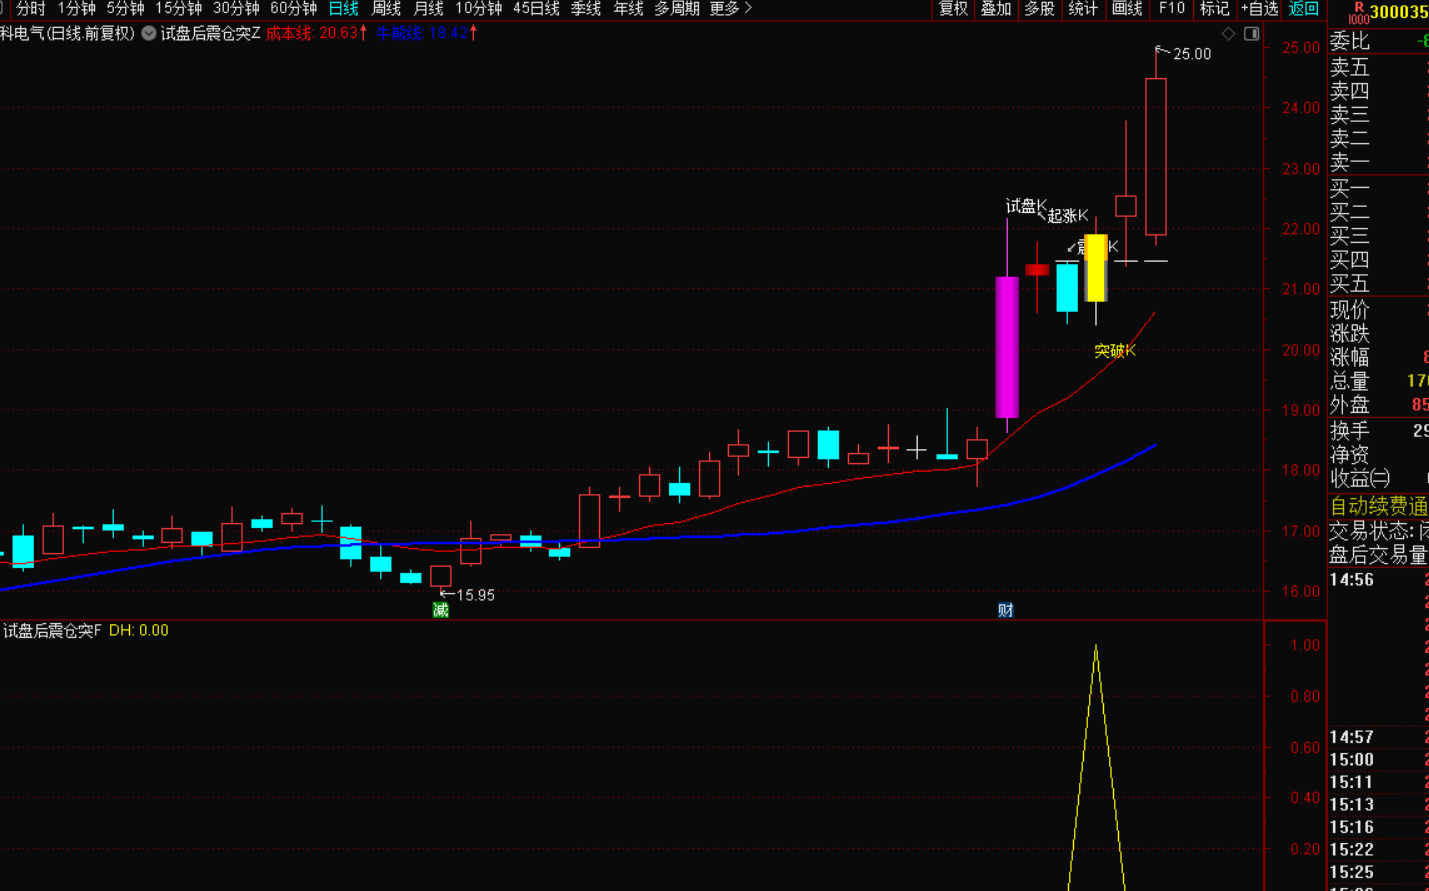
Task: Click the blue 财 event marker
Action: click(x=1005, y=610)
